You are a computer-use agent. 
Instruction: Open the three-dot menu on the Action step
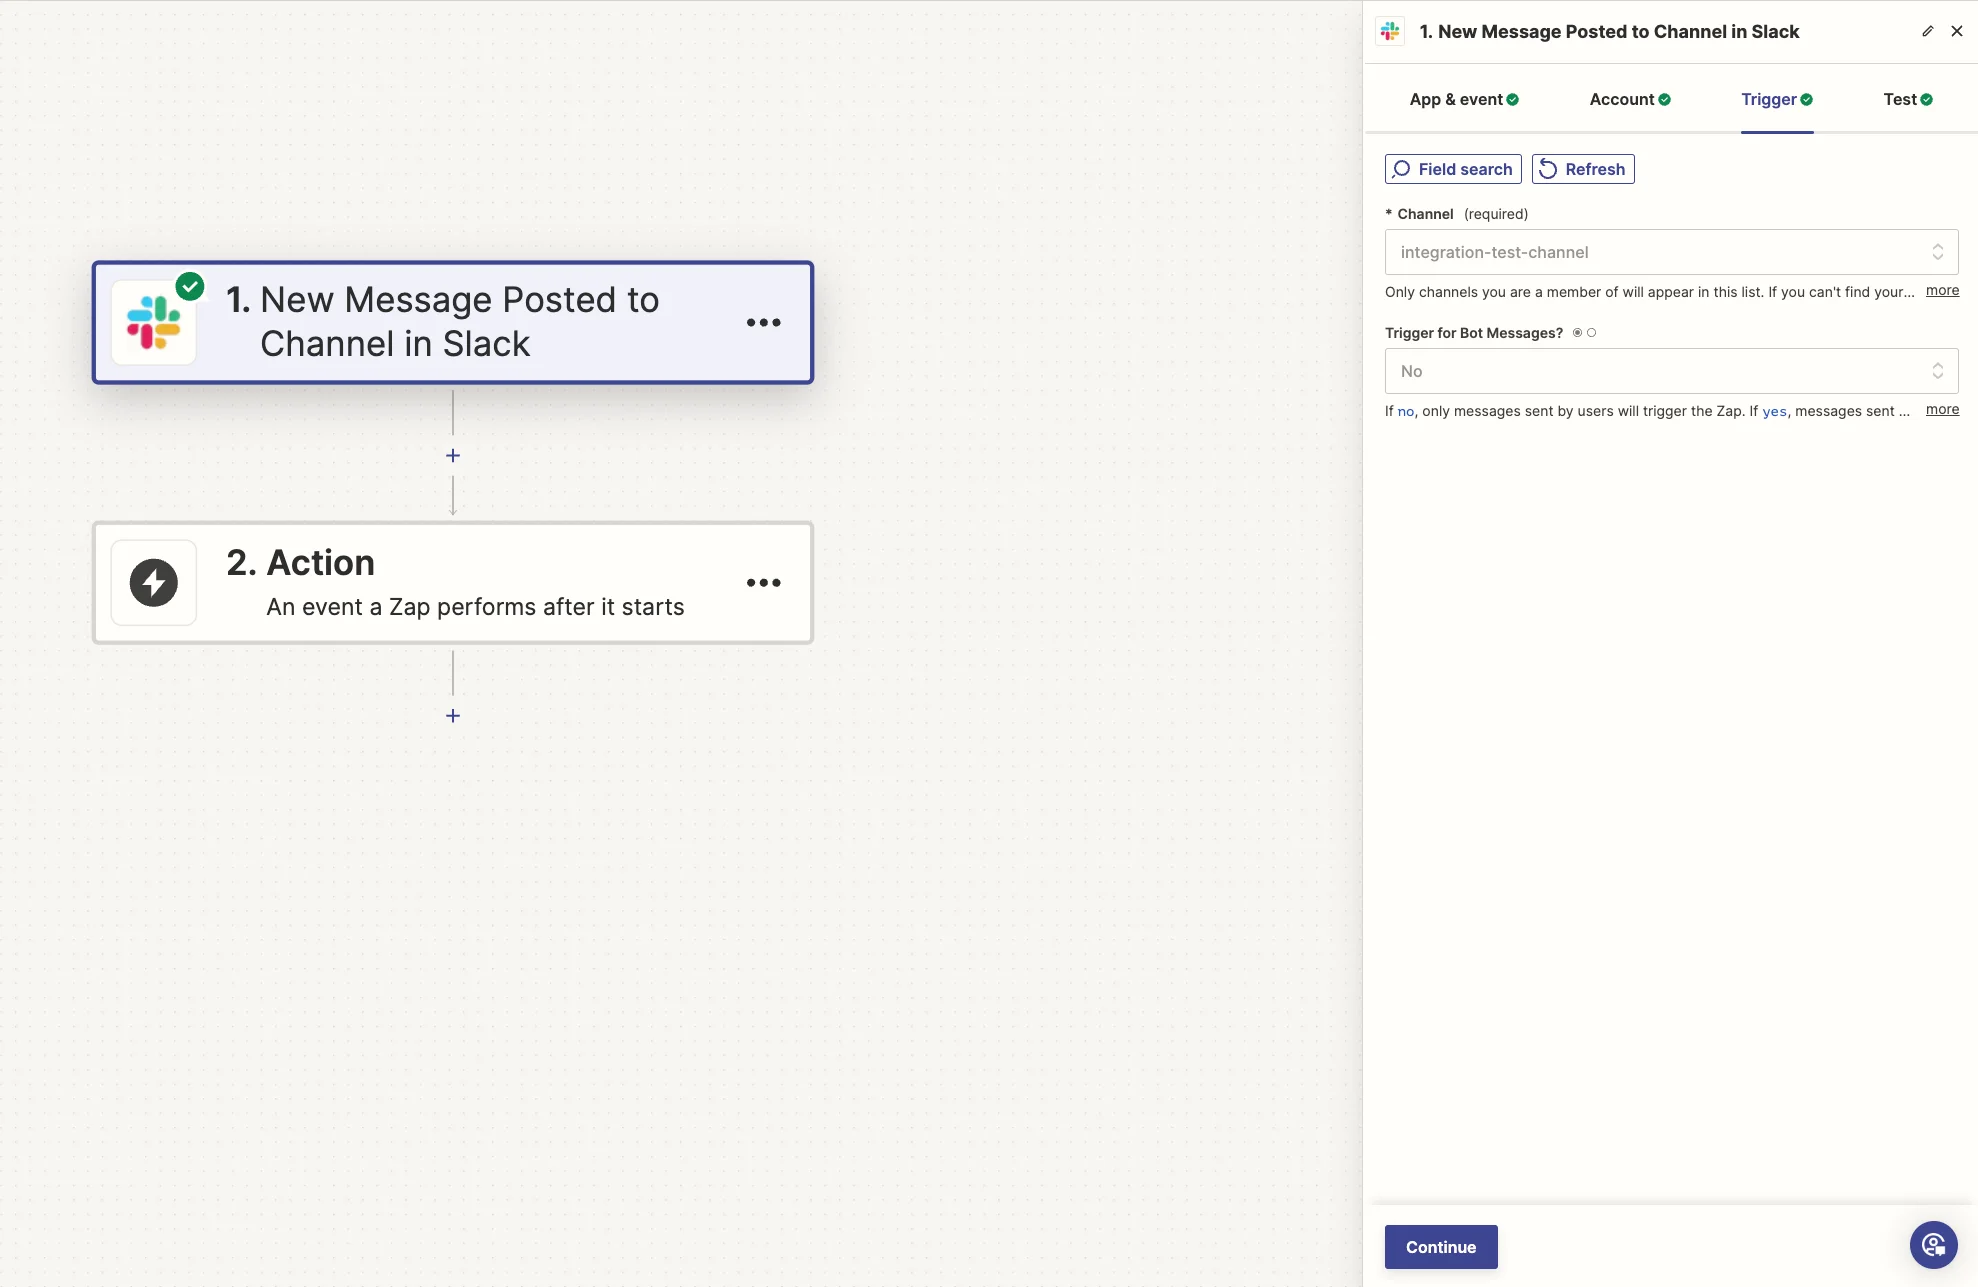tap(763, 582)
